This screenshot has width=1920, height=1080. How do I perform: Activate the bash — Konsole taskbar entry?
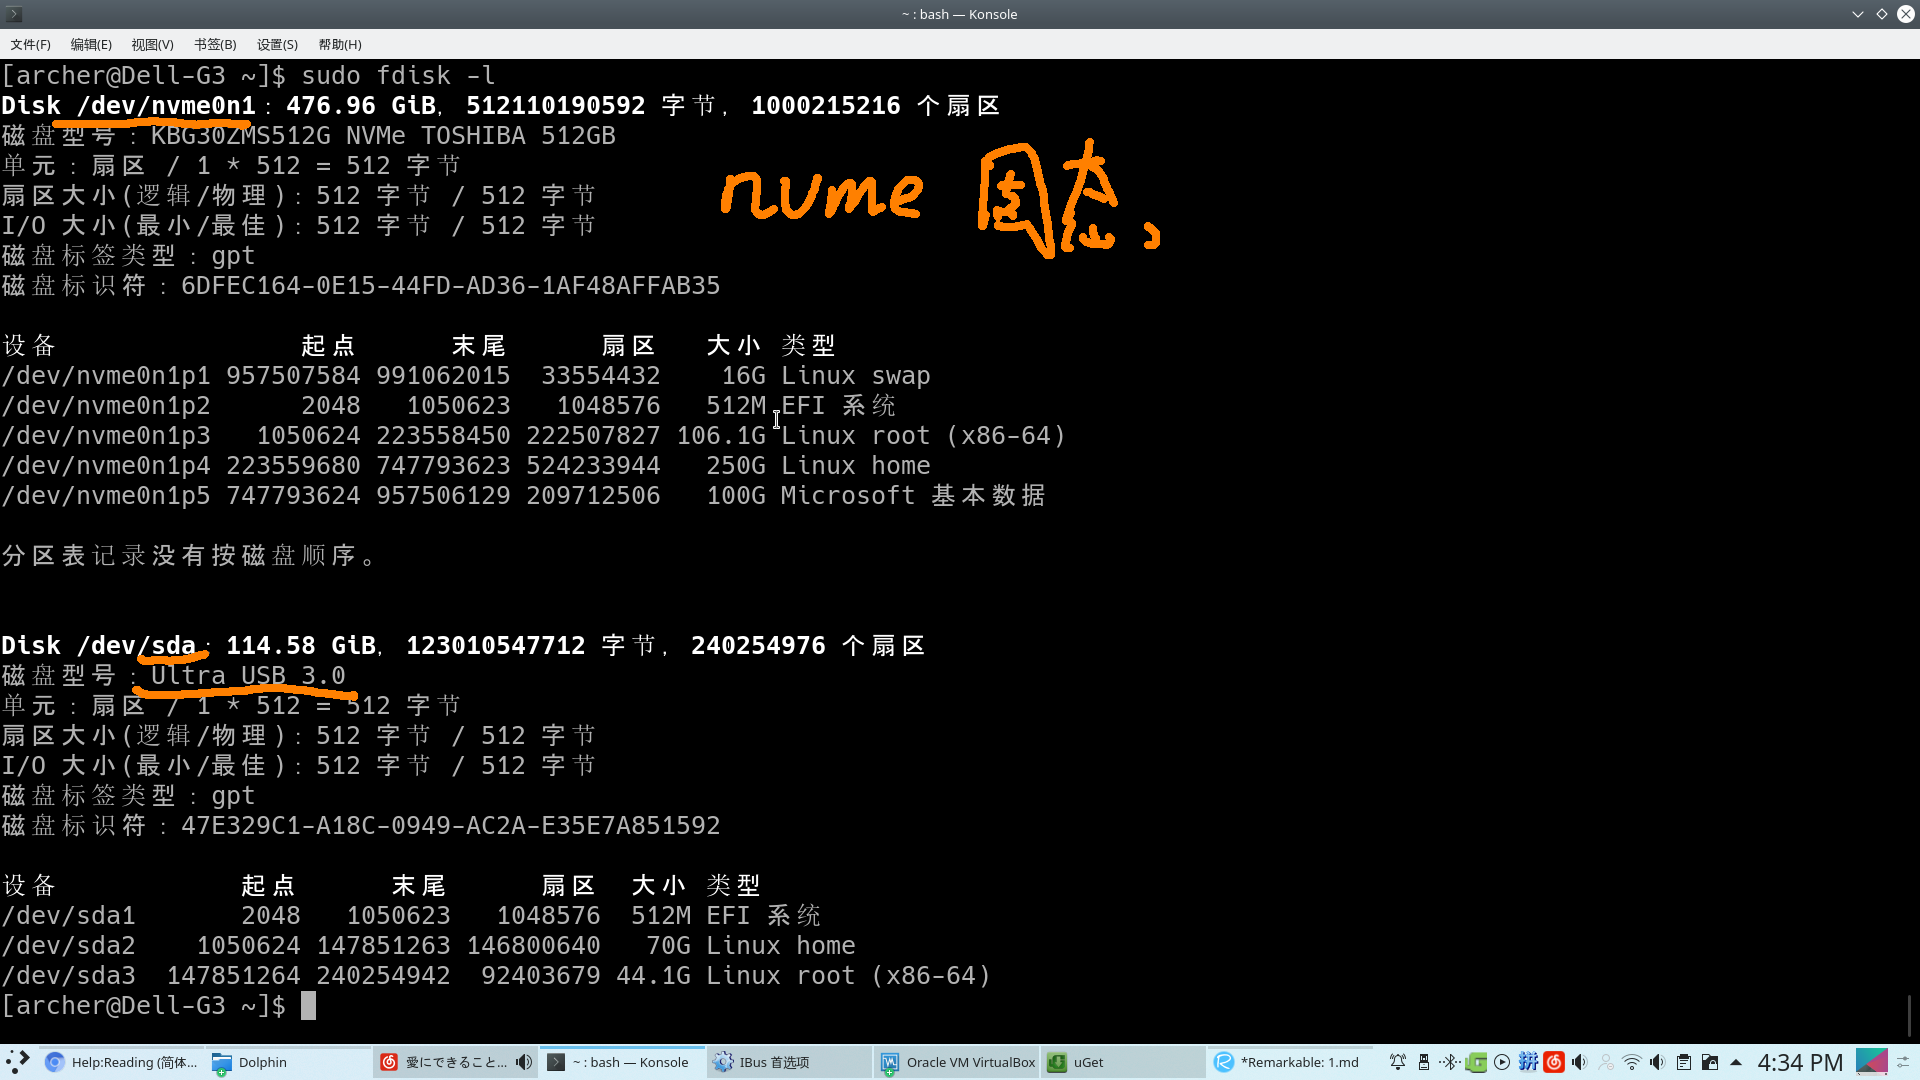[622, 1062]
